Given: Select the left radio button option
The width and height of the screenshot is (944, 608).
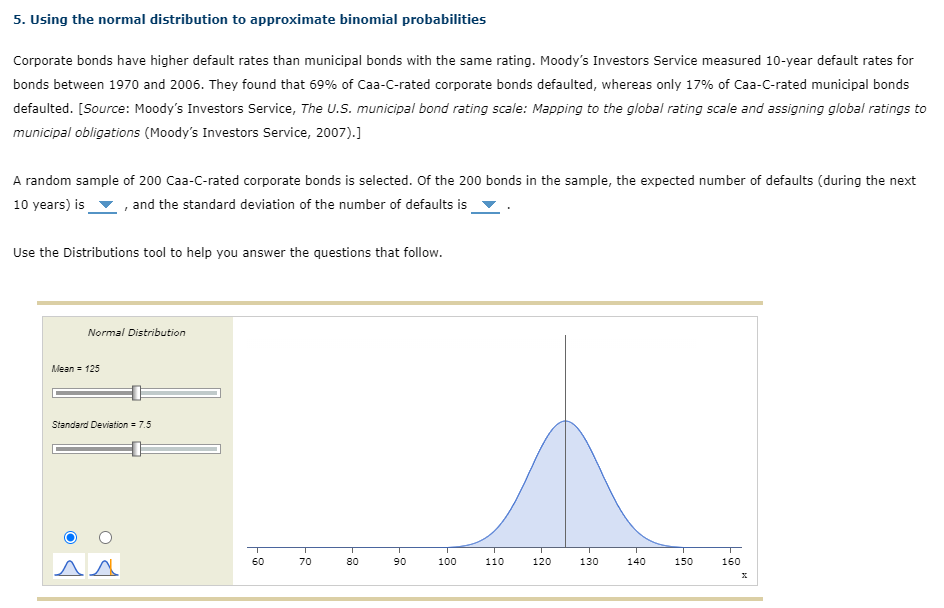Looking at the screenshot, I should click(x=70, y=537).
